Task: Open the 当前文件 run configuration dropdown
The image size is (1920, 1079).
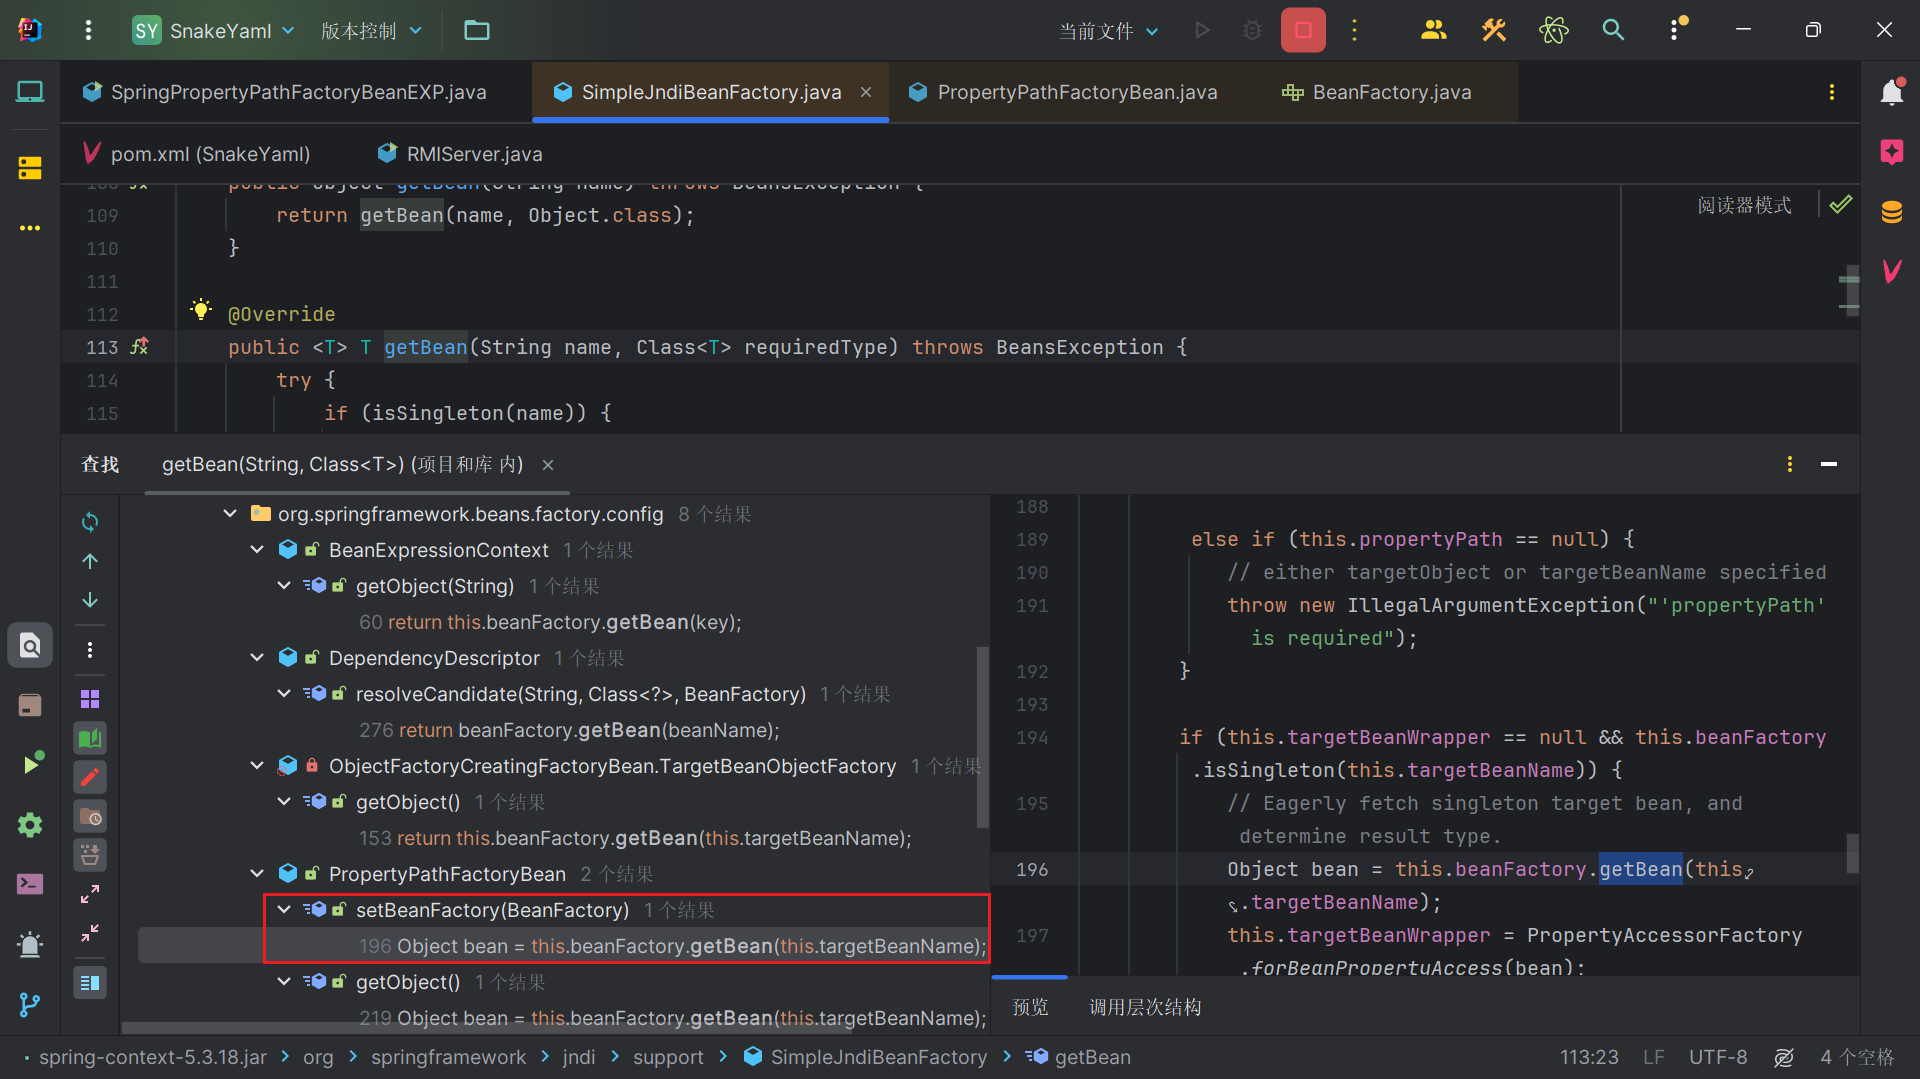Action: click(1109, 30)
